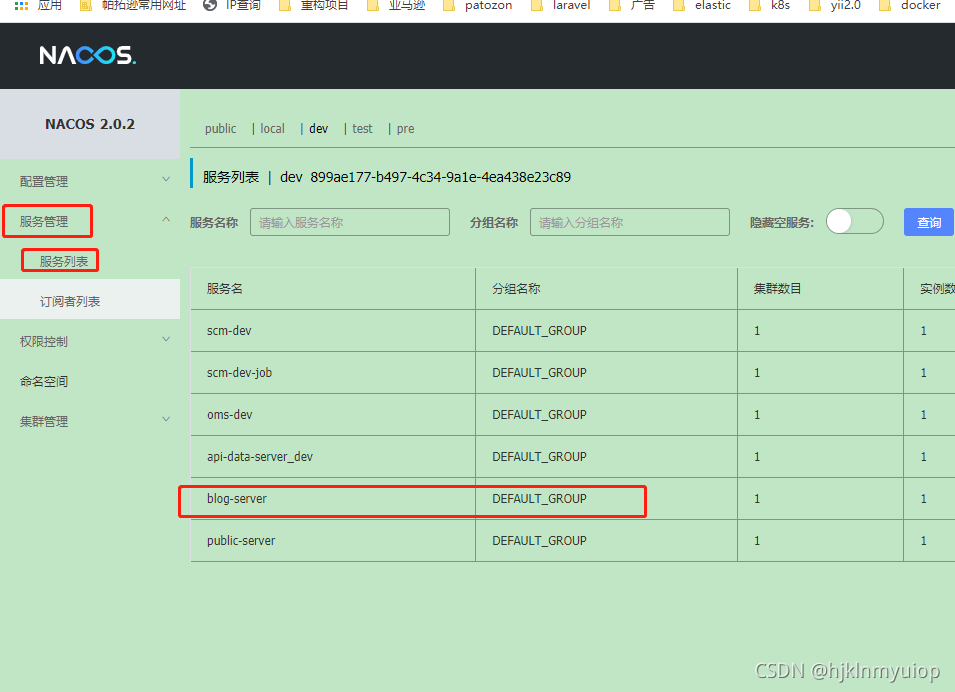Image resolution: width=955 pixels, height=692 pixels.
Task: Click the 服务名 column header
Action: [225, 289]
